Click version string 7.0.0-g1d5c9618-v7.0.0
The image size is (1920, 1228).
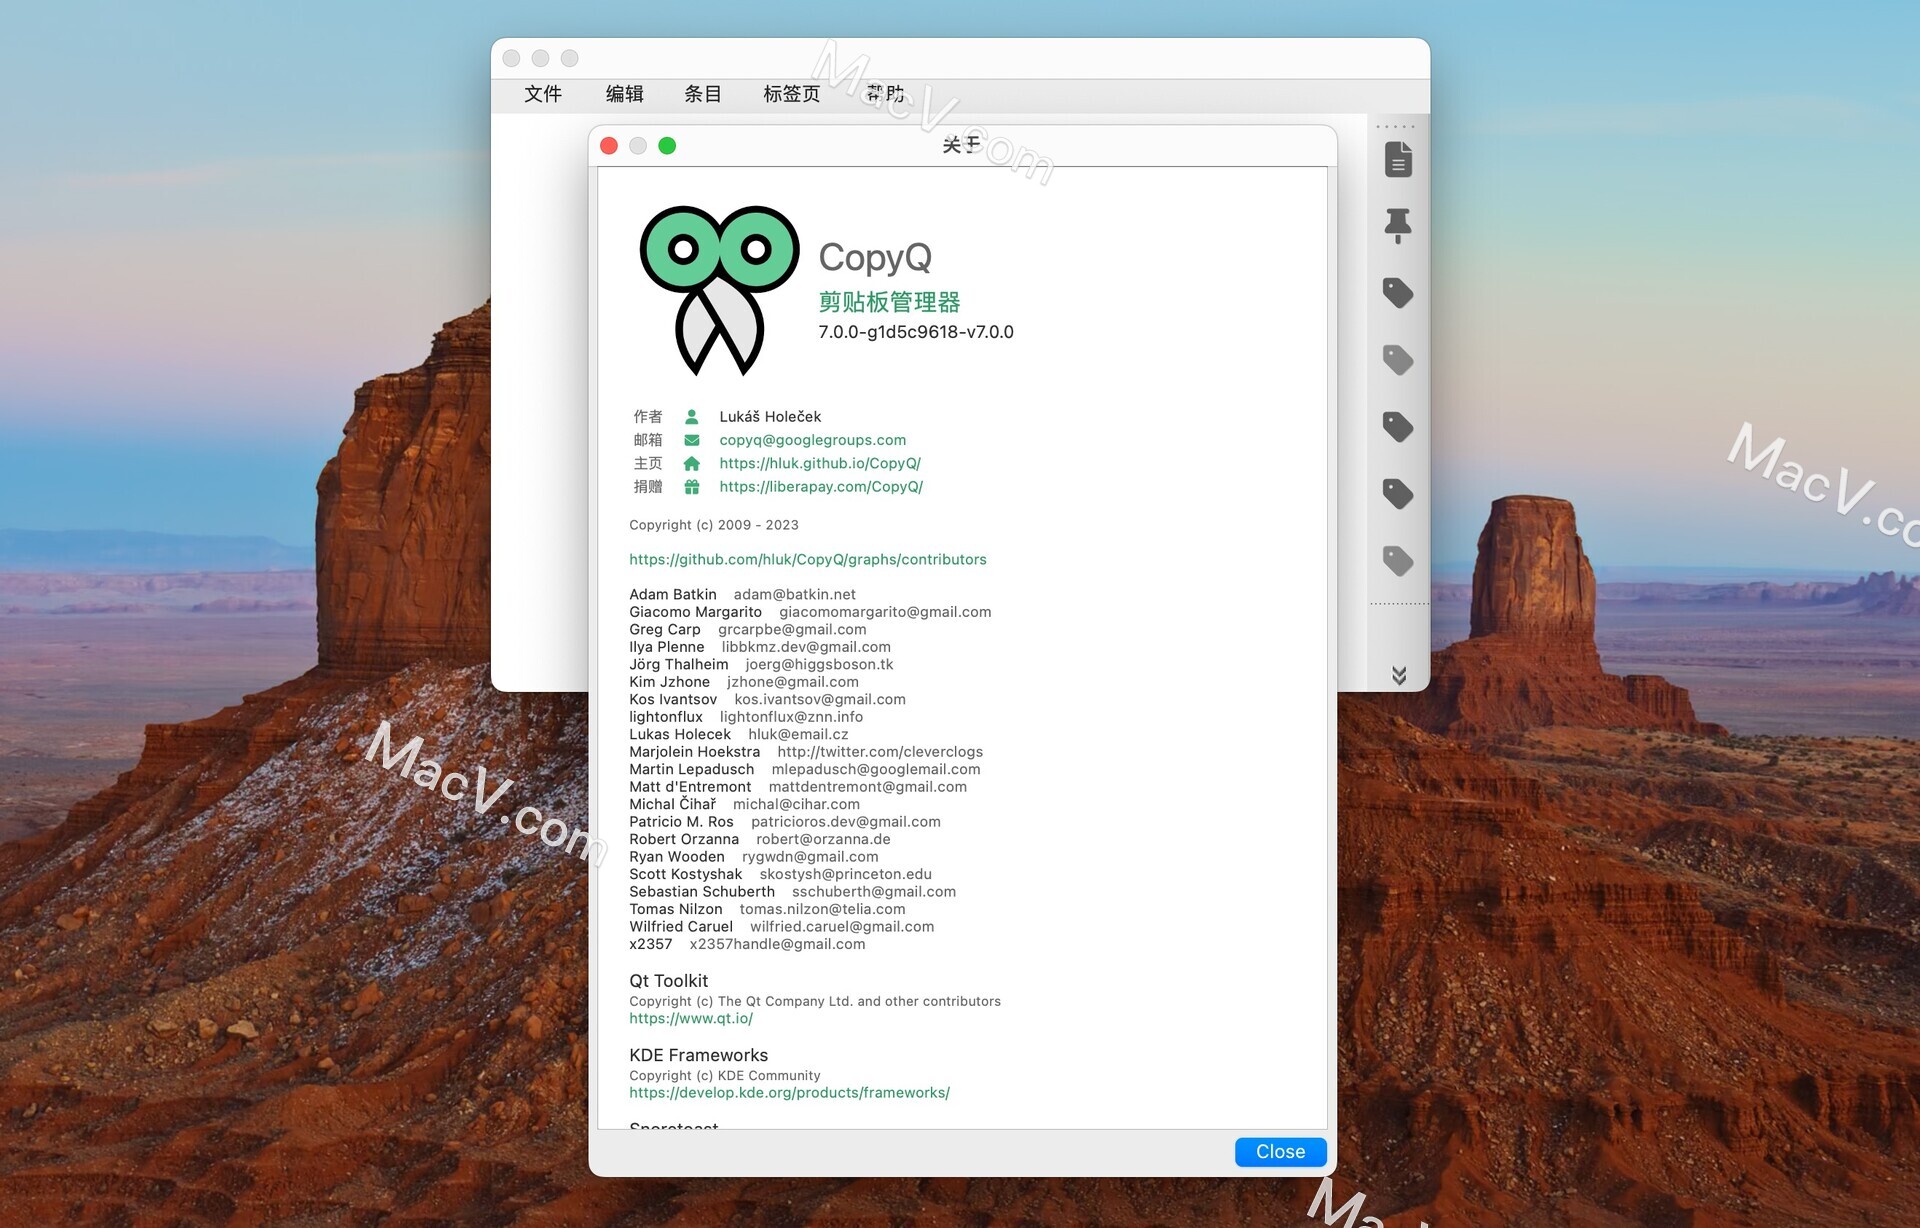pyautogui.click(x=916, y=332)
